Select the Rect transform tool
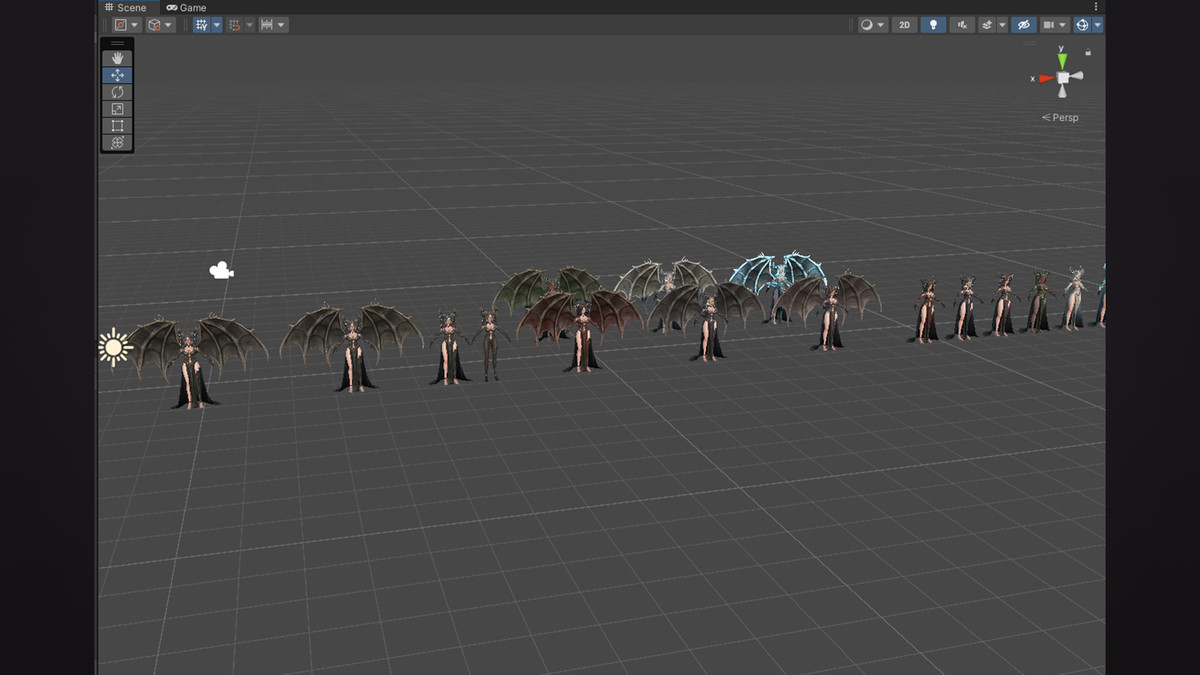Viewport: 1200px width, 675px height. point(117,126)
